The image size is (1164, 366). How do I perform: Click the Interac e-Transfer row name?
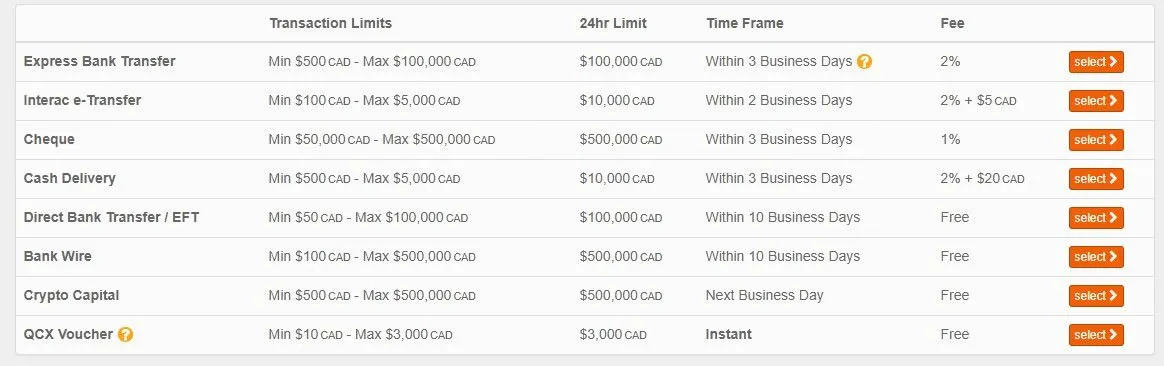pos(82,100)
